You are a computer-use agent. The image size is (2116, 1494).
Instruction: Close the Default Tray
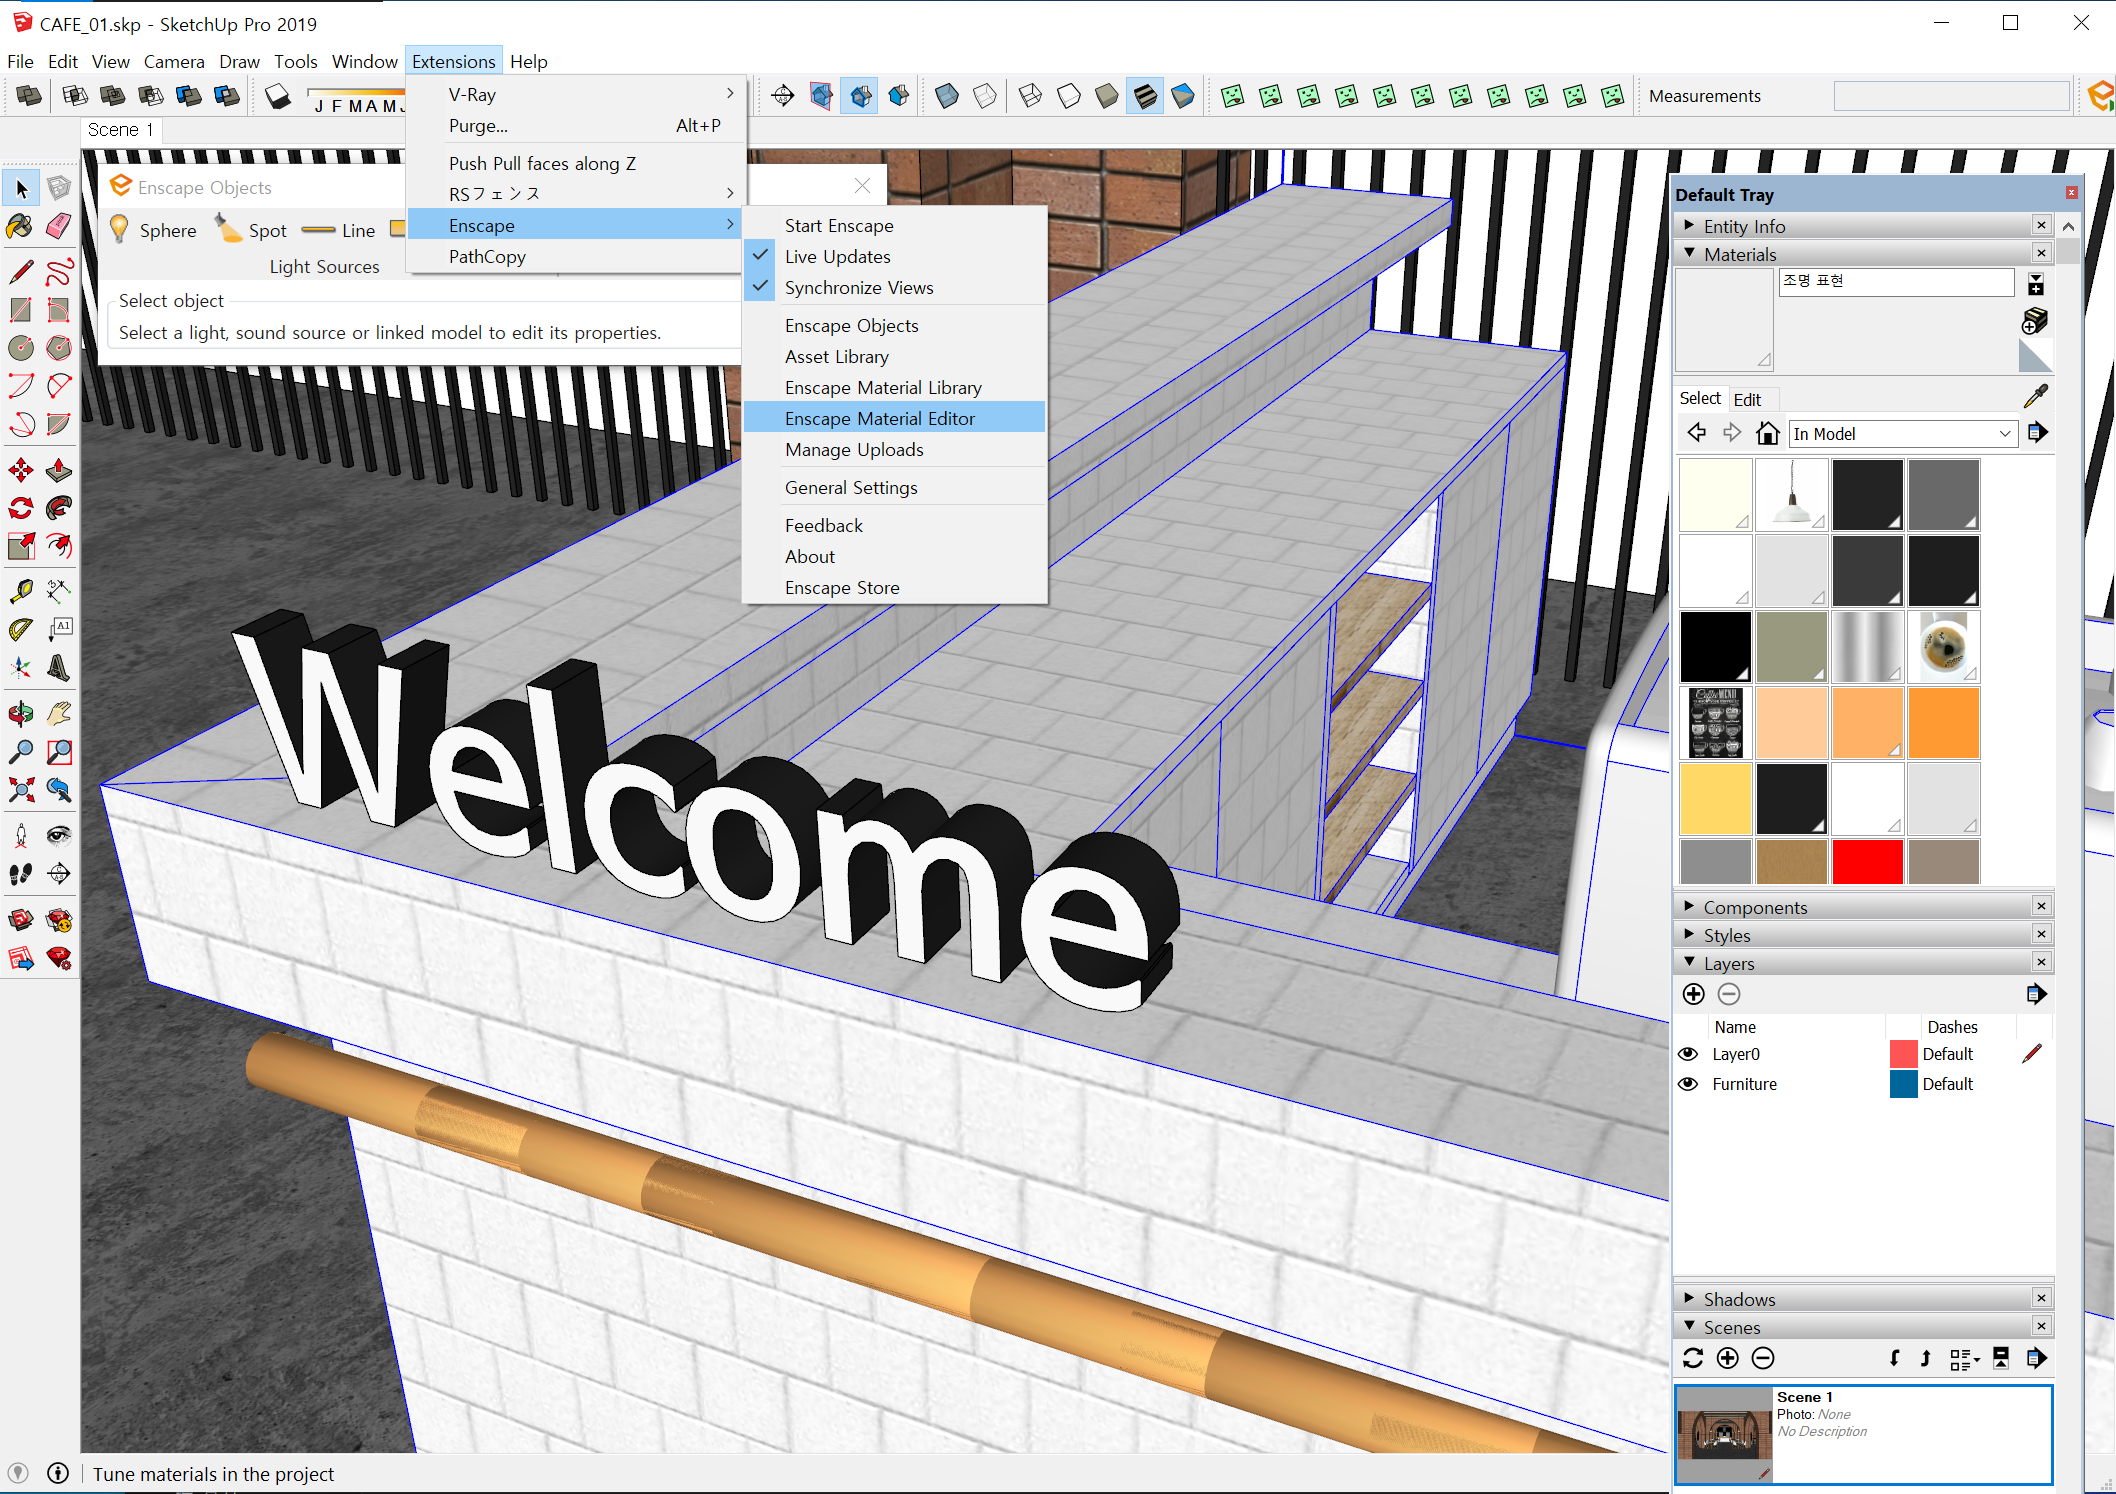pos(2071,193)
